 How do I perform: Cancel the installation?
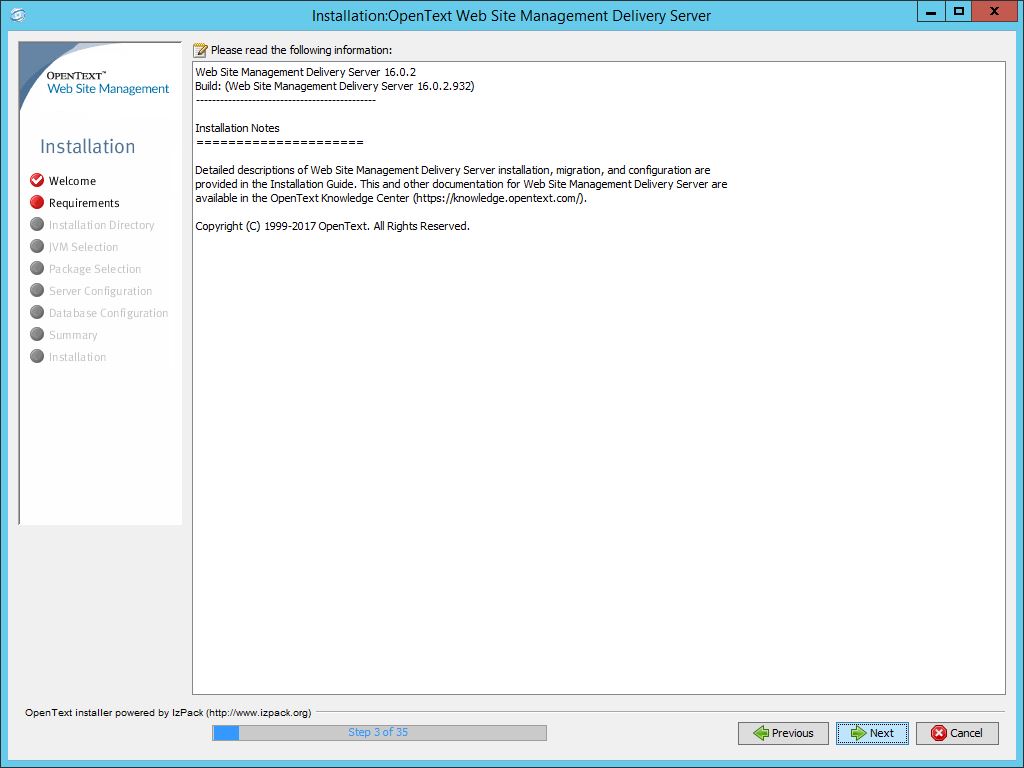click(957, 733)
